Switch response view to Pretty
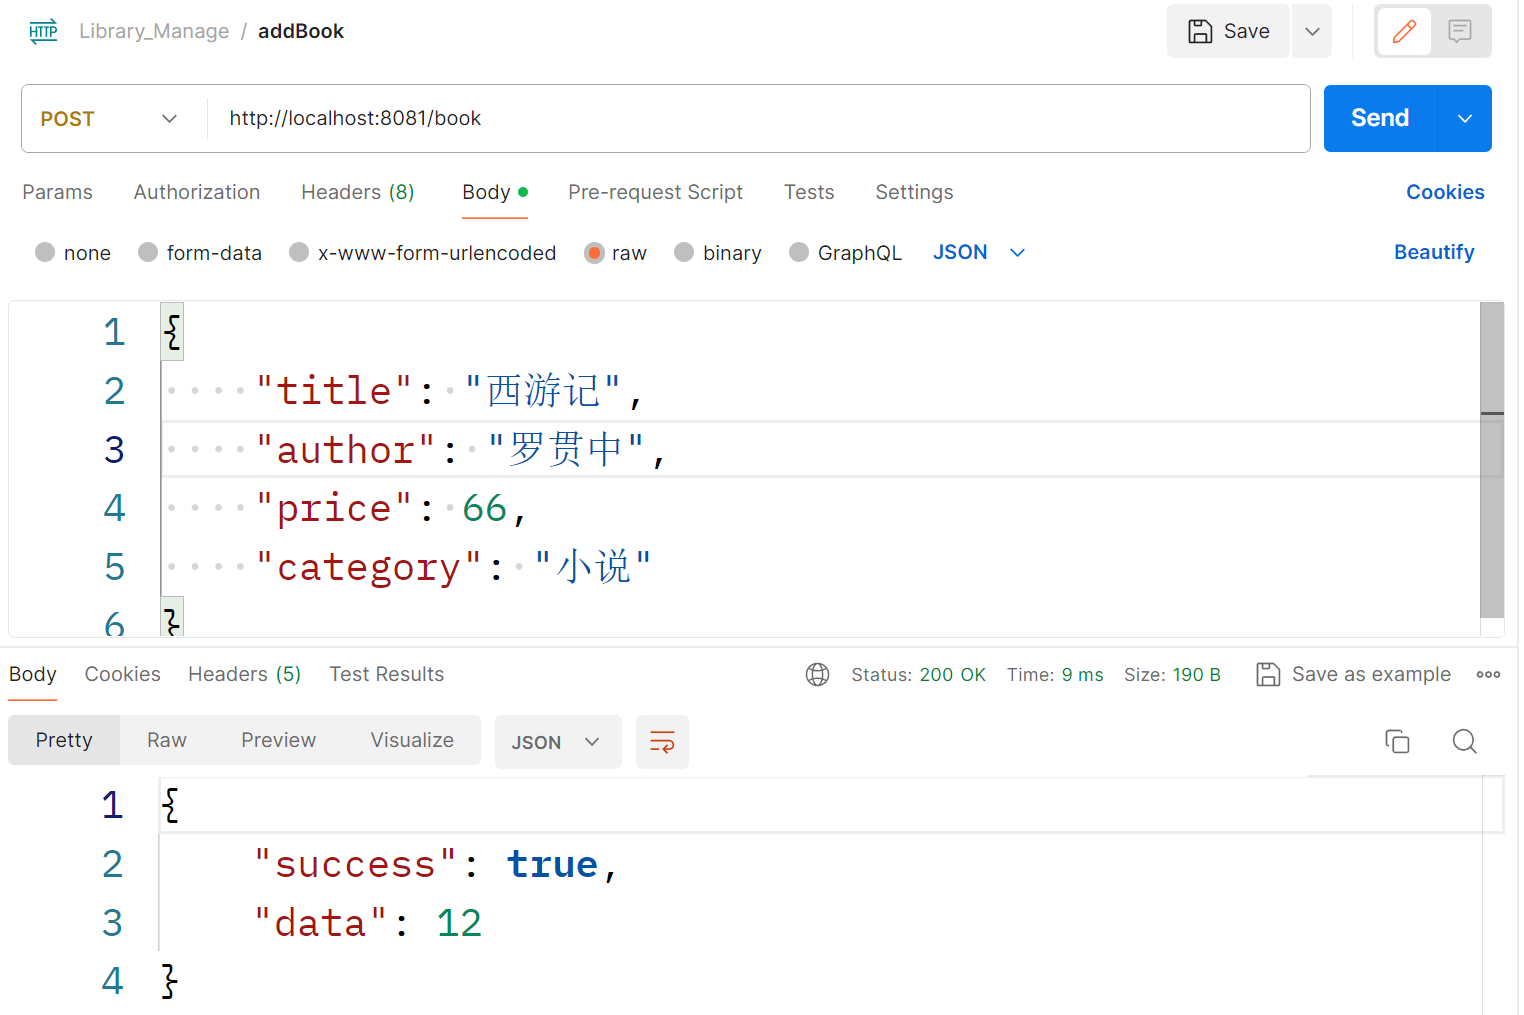The height and width of the screenshot is (1015, 1524). (64, 740)
